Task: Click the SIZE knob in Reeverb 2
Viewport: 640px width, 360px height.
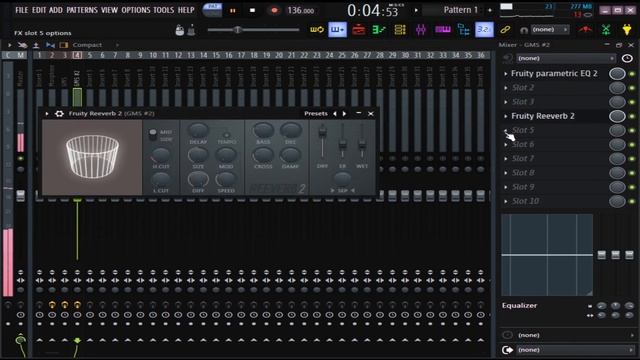Action: [198, 155]
